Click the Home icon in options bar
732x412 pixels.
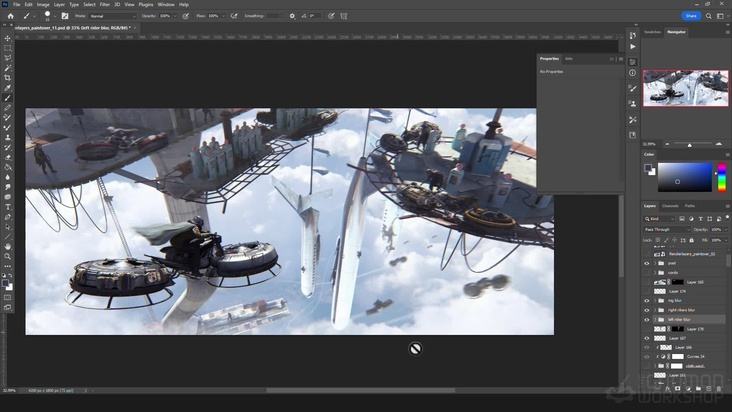(x=10, y=16)
